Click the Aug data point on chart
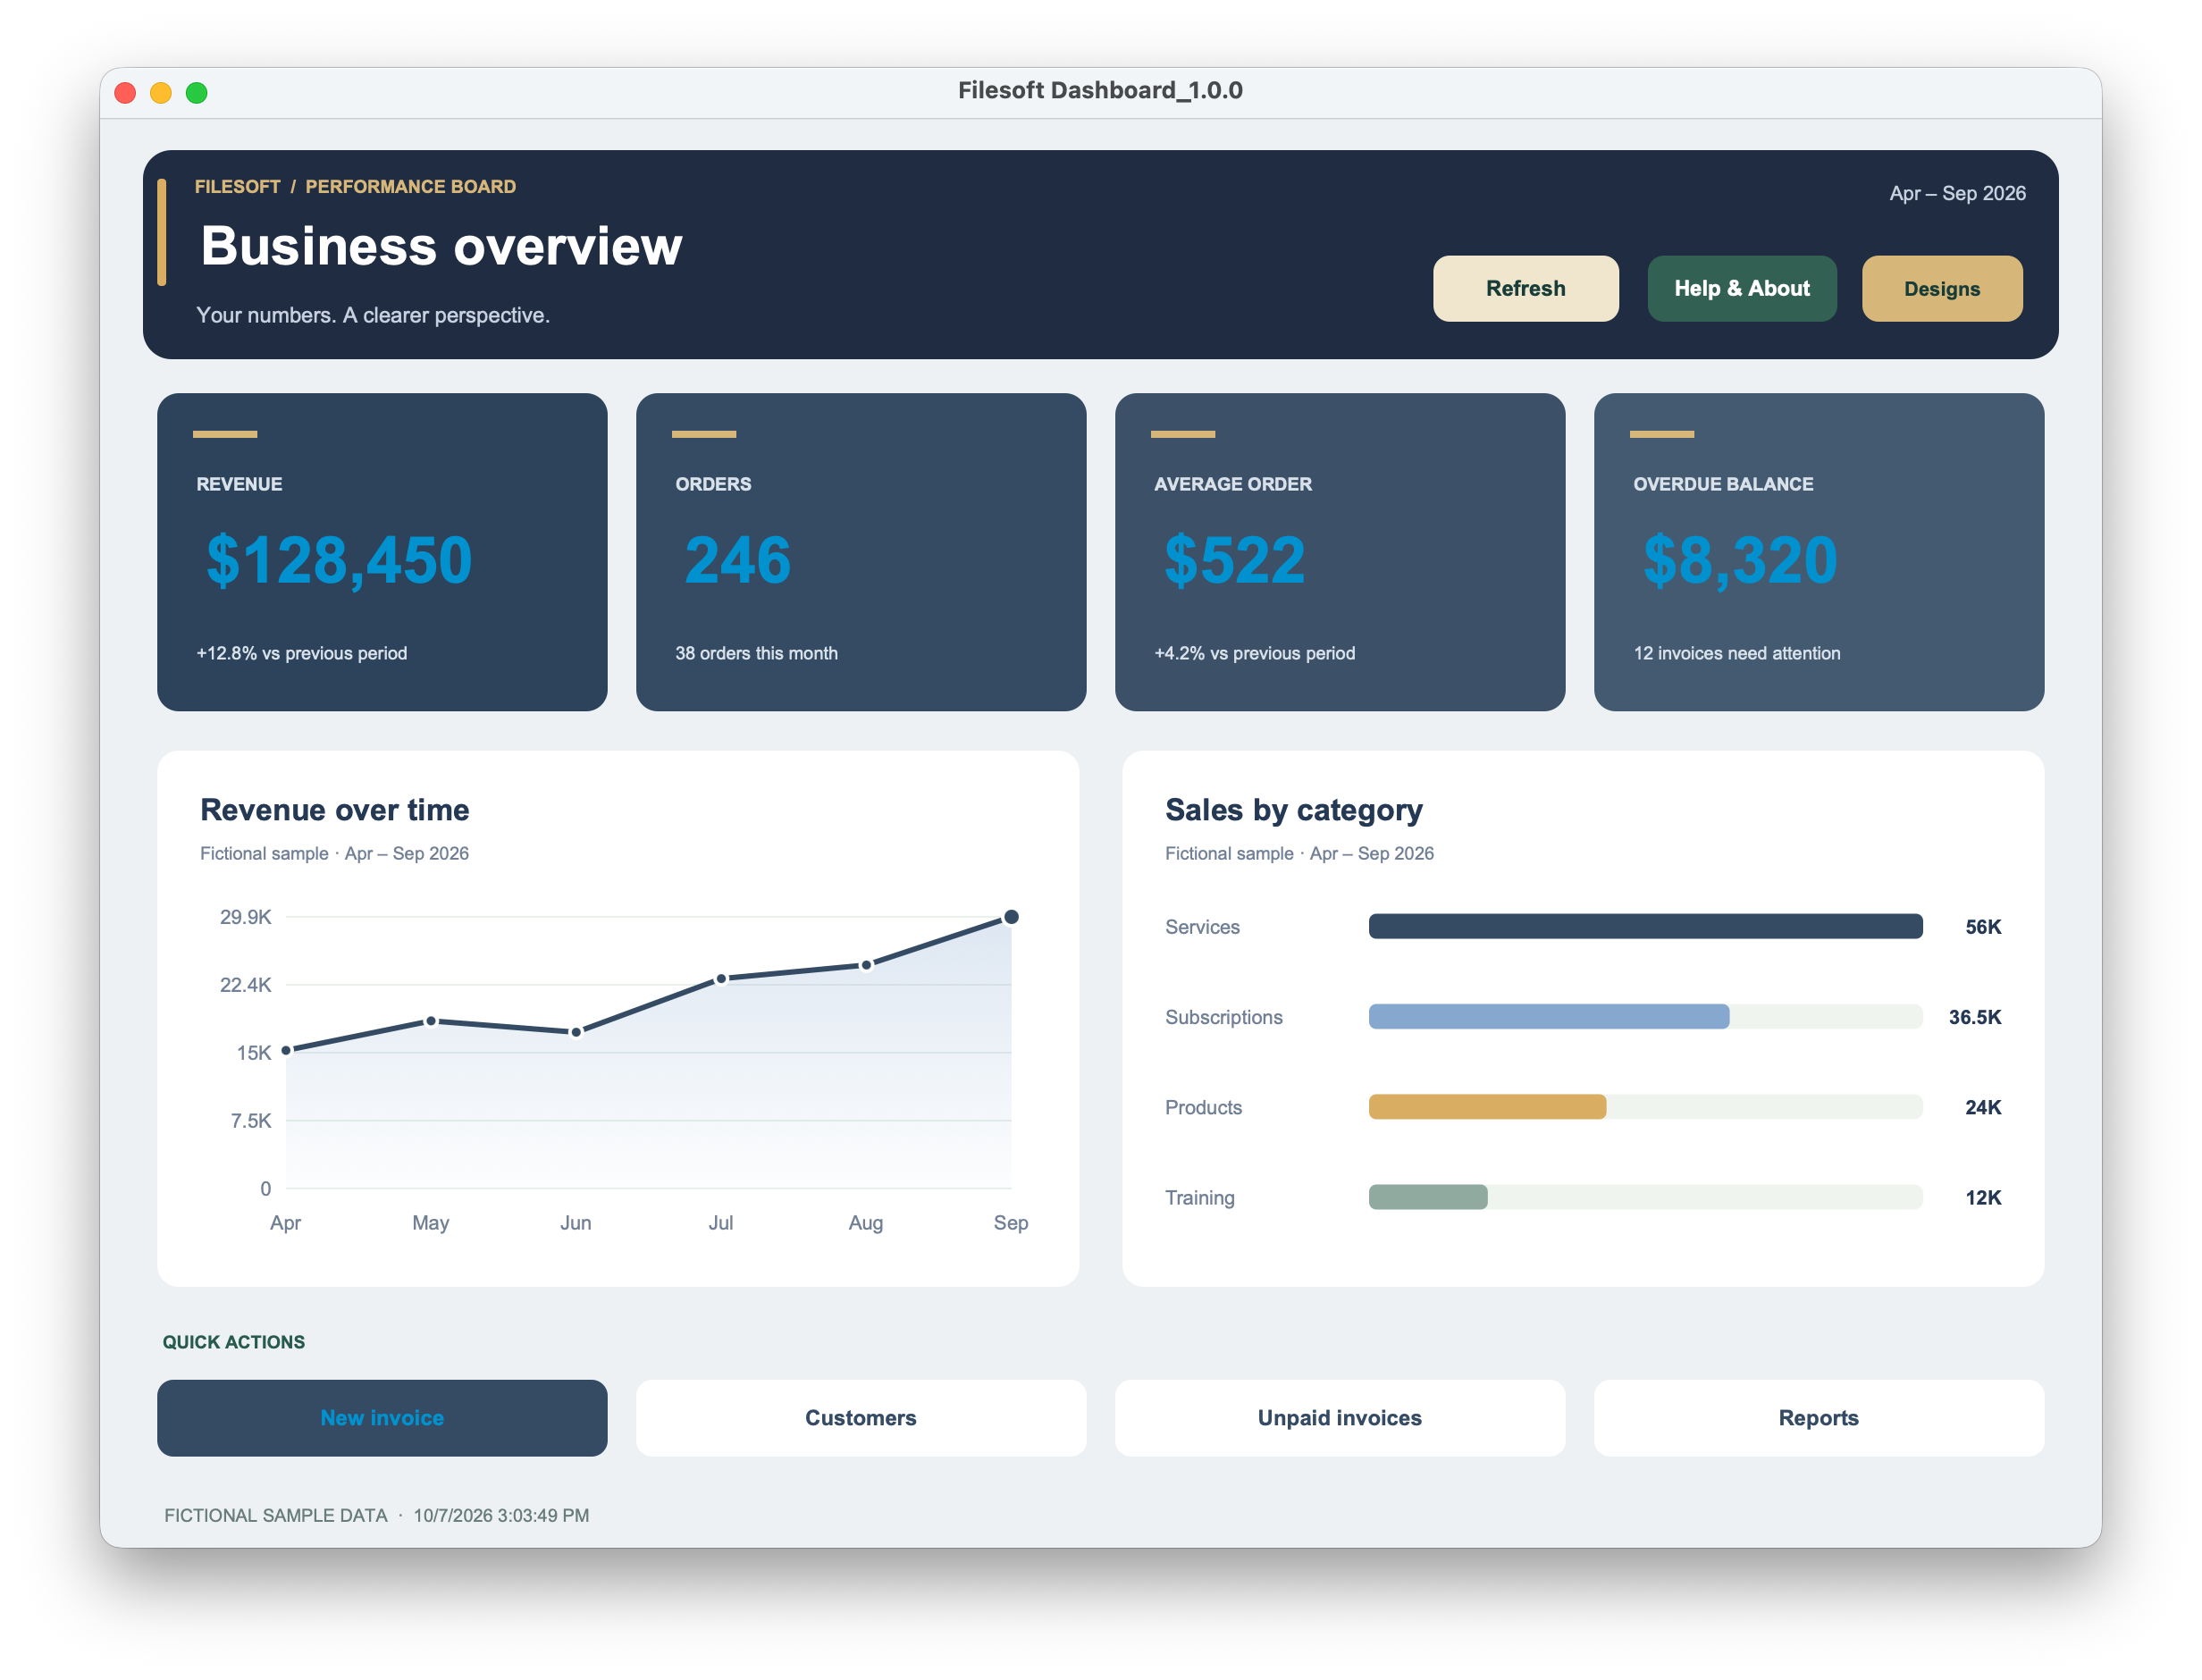 pyautogui.click(x=866, y=964)
